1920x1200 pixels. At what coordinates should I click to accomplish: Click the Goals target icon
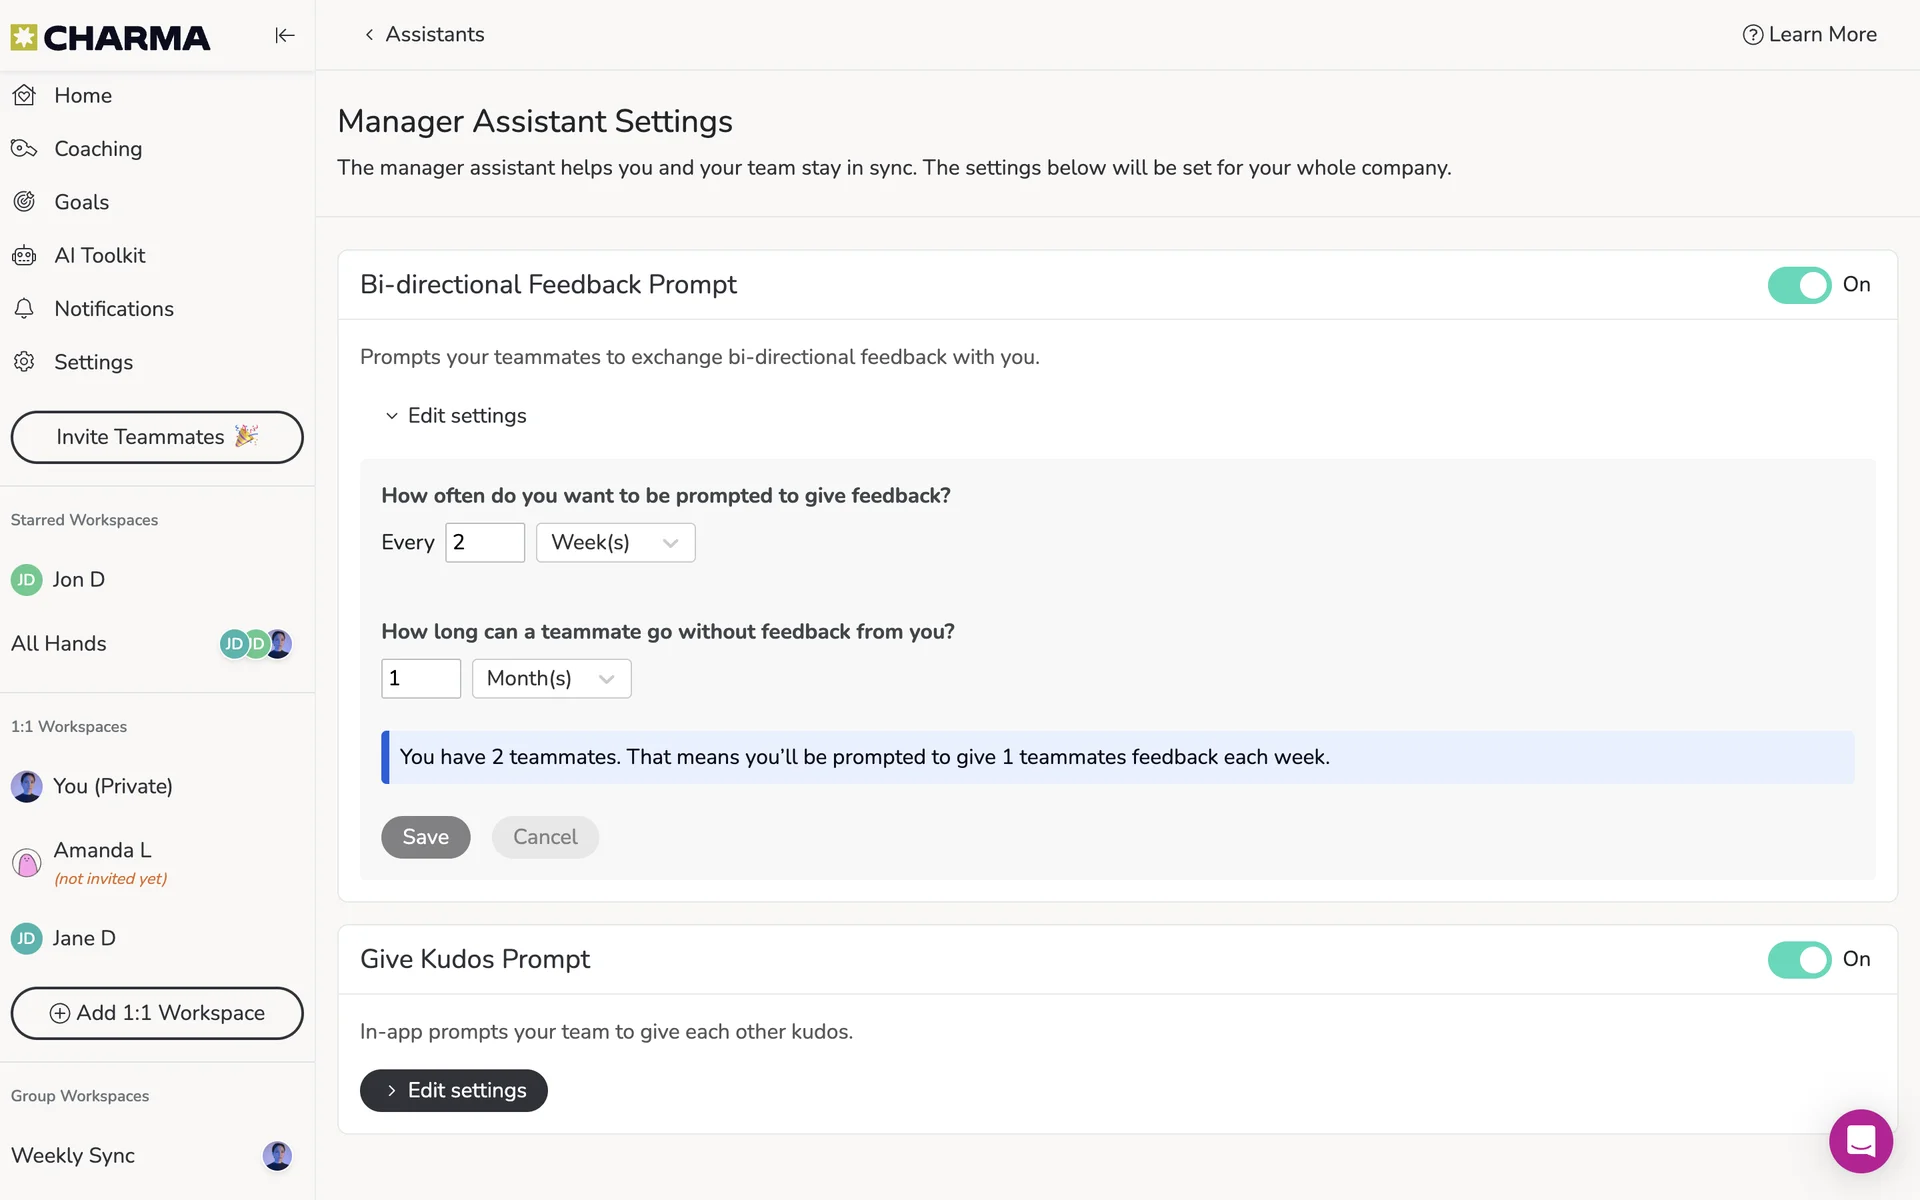coord(25,202)
